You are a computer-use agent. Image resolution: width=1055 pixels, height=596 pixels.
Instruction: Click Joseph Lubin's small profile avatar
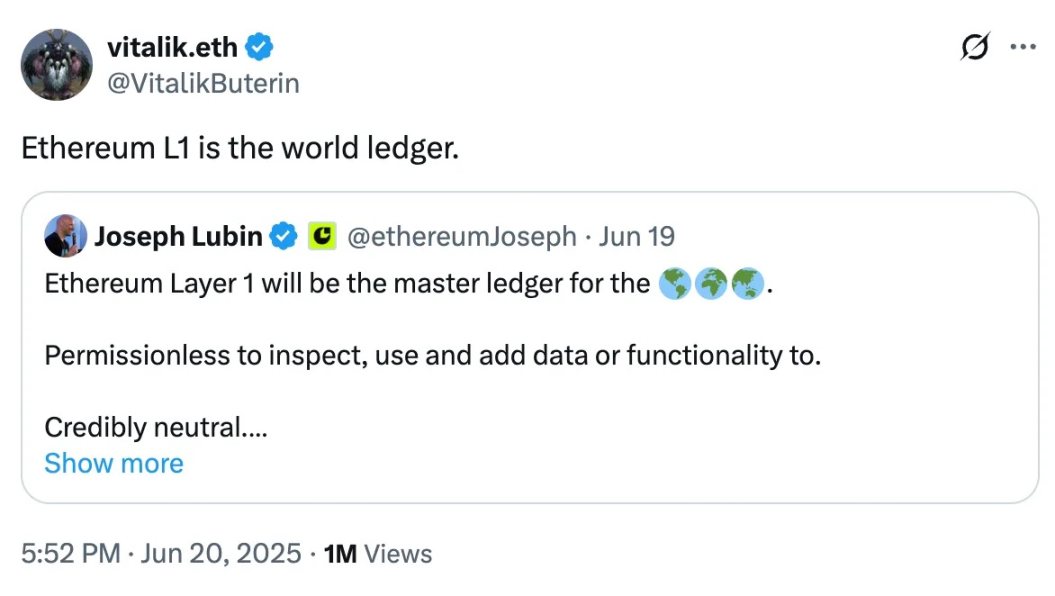[x=64, y=237]
